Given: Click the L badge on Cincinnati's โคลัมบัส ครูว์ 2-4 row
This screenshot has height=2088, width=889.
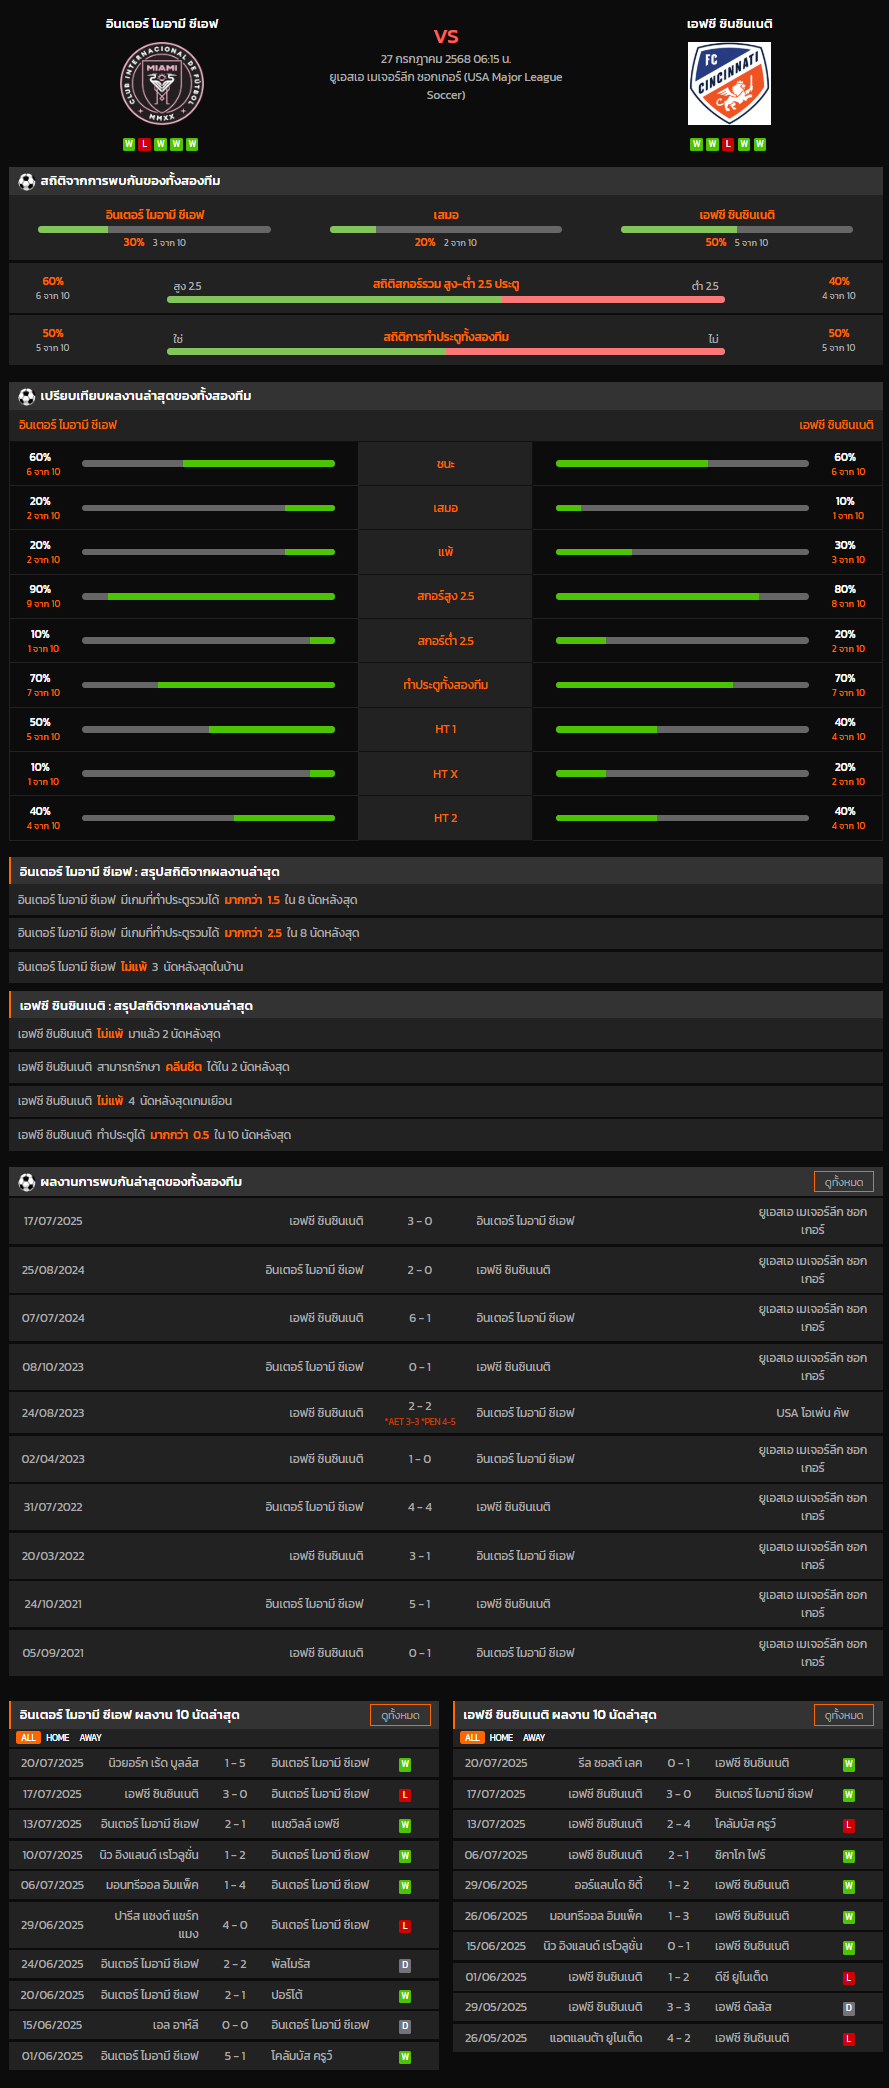Looking at the screenshot, I should point(849,1825).
